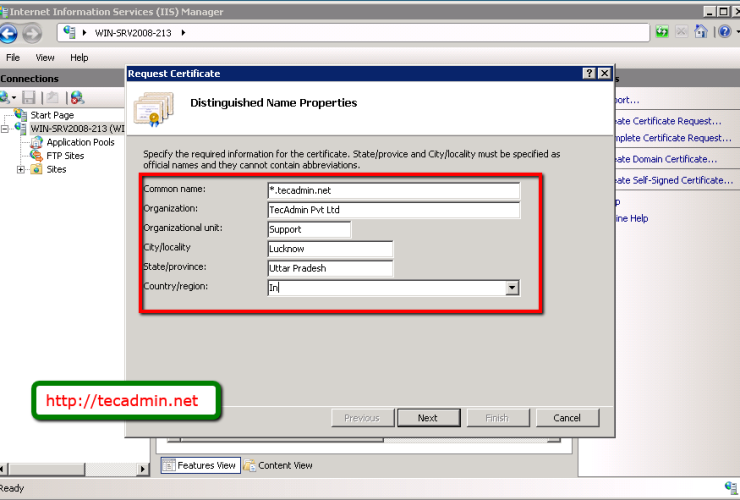Click the Home icon in the toolbar
Image resolution: width=740 pixels, height=500 pixels.
pos(701,33)
